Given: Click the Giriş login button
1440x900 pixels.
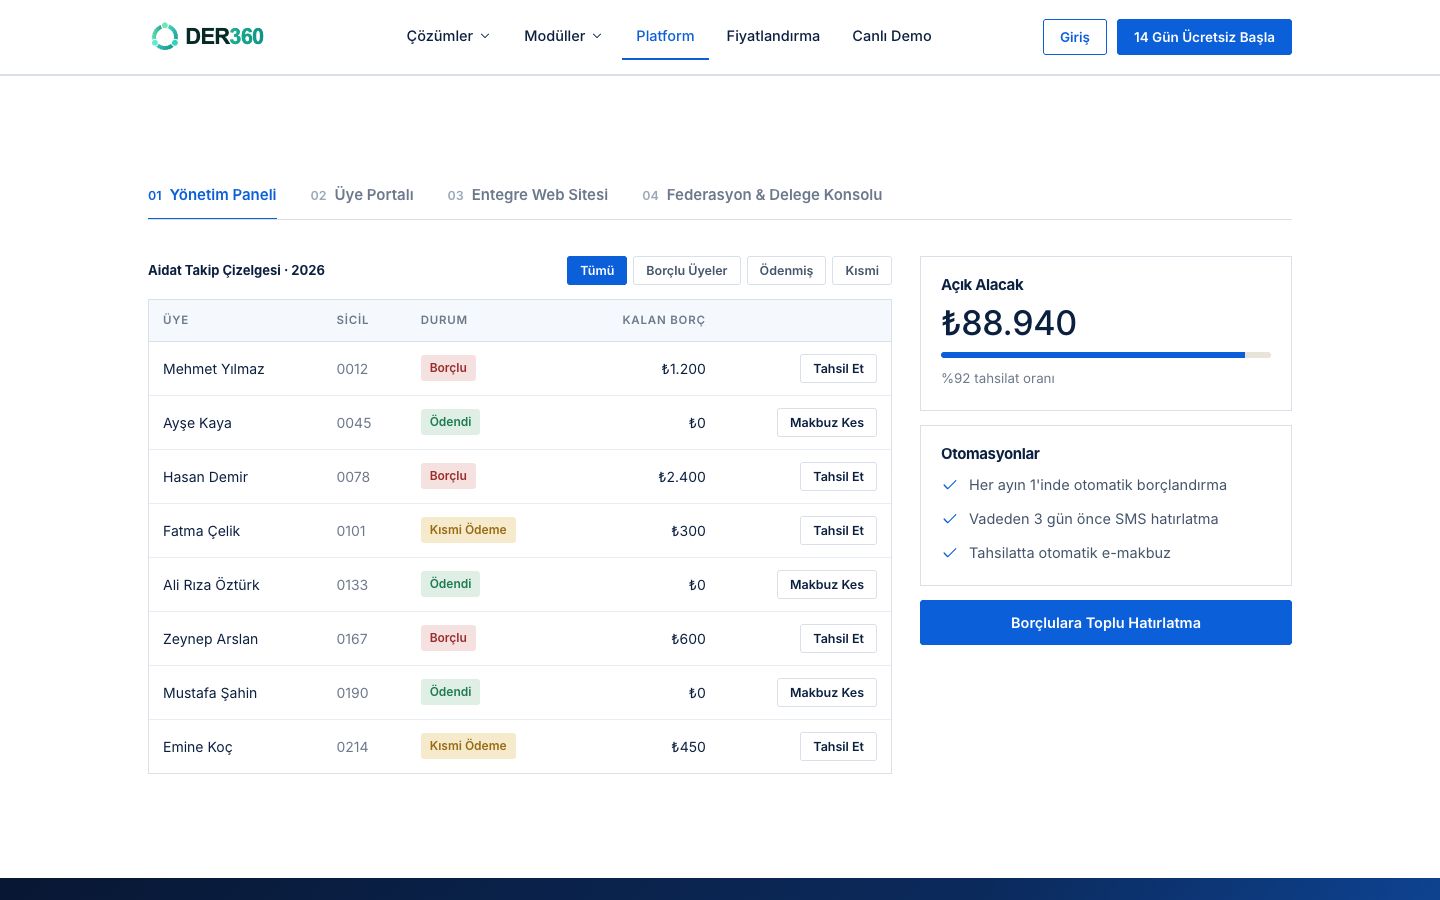Looking at the screenshot, I should pyautogui.click(x=1075, y=37).
